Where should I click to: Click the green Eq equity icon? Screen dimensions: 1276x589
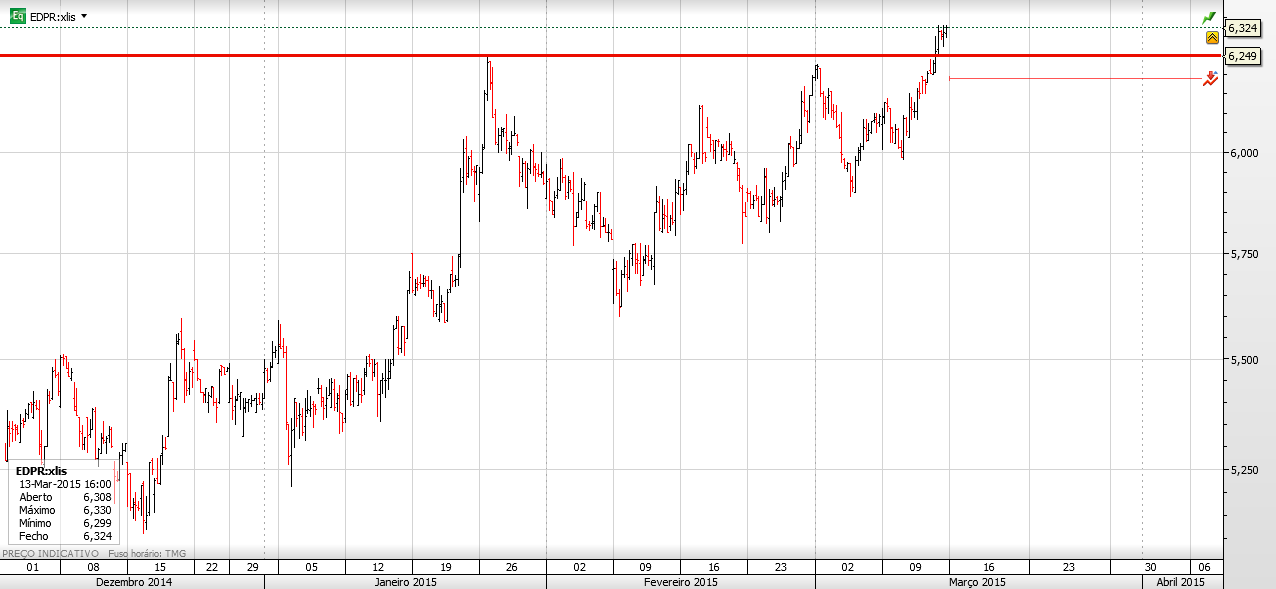tap(18, 16)
